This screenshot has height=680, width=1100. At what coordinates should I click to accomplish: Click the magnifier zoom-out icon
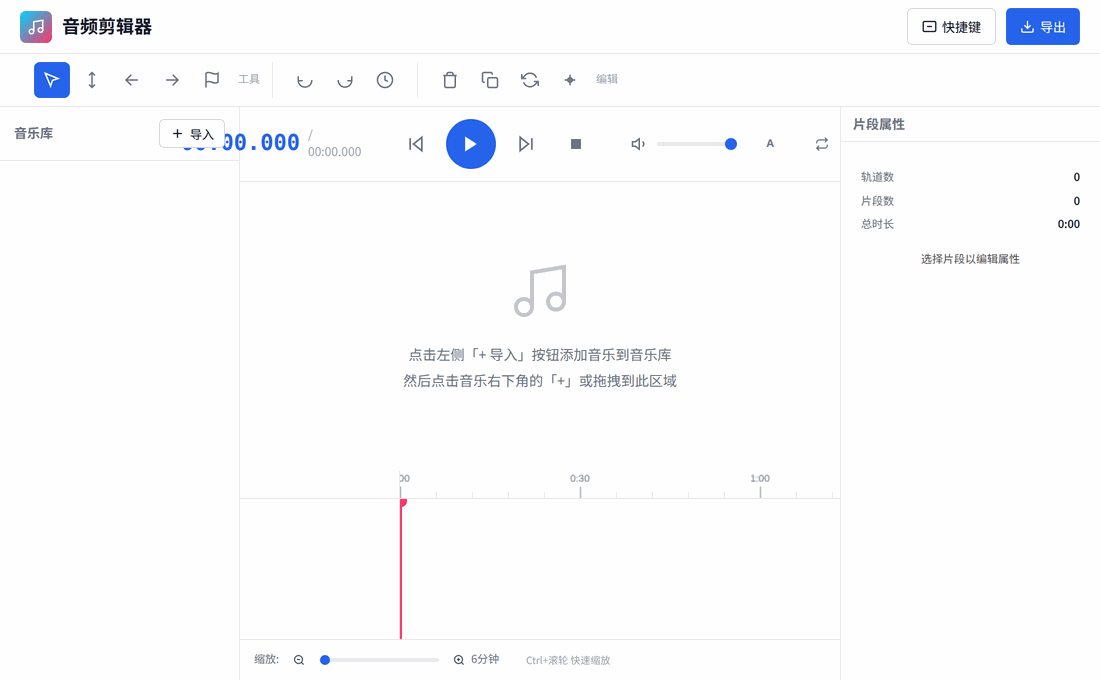(x=299, y=660)
